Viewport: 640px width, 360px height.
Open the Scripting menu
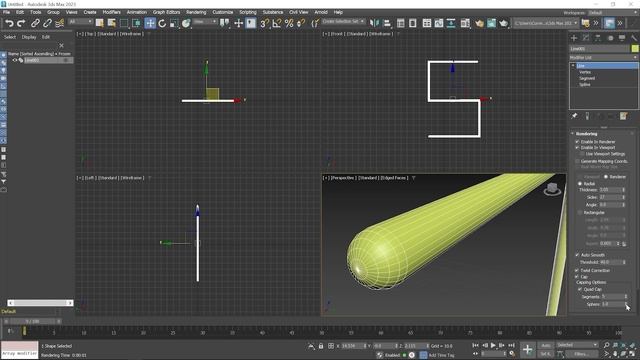[248, 12]
